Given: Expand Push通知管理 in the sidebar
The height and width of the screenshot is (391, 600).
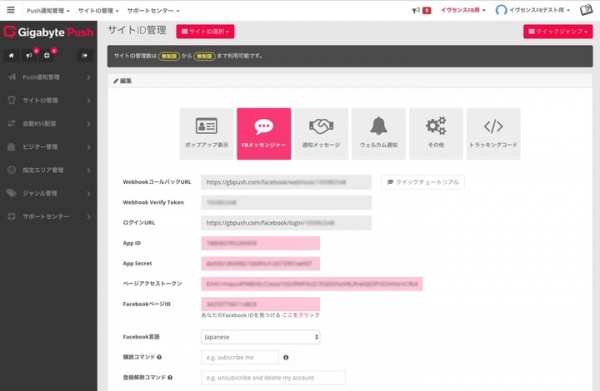Looking at the screenshot, I should tap(49, 77).
